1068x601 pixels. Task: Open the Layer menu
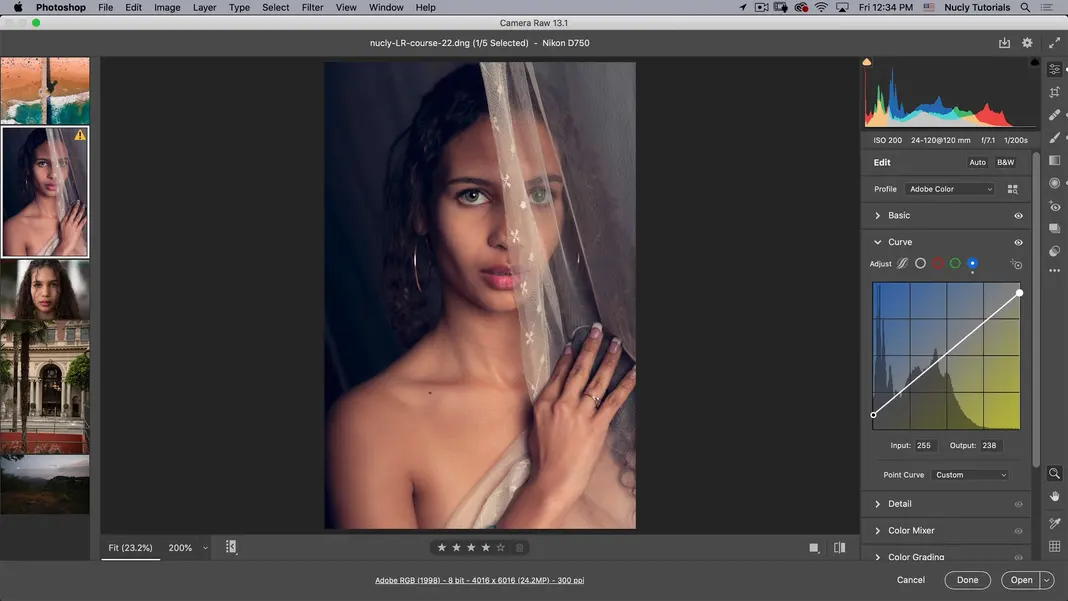204,7
